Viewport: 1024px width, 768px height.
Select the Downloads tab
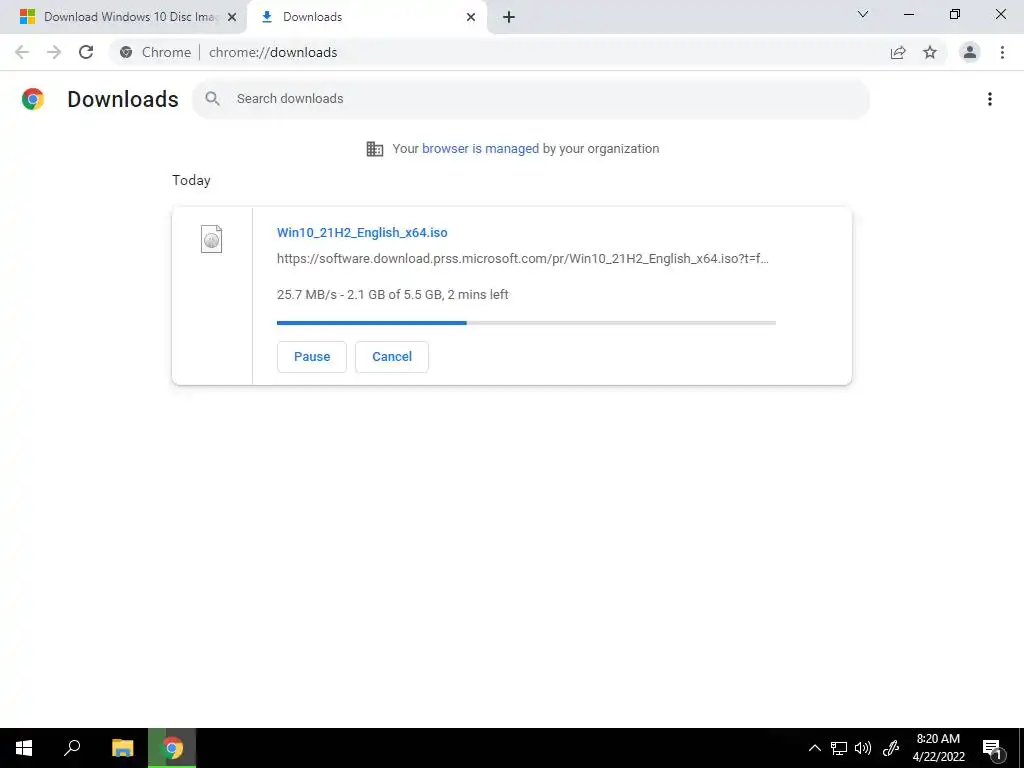click(367, 17)
